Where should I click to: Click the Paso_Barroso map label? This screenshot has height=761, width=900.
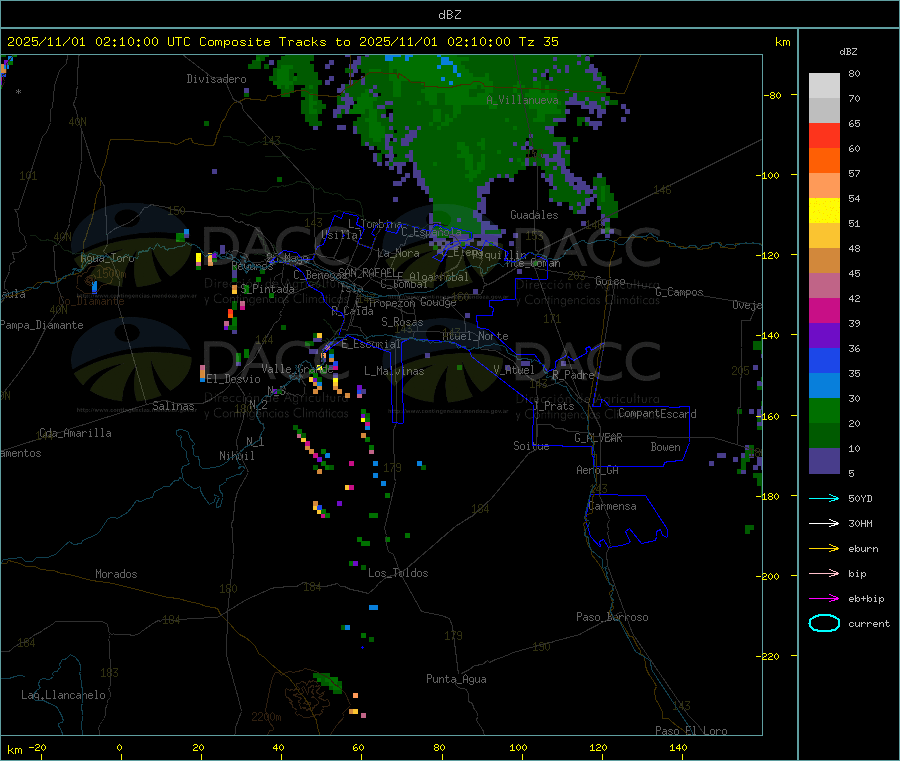coord(612,618)
